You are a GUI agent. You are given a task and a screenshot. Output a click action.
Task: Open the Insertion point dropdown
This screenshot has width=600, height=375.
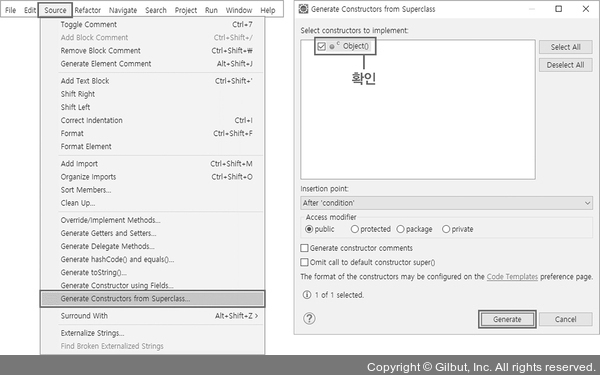click(x=447, y=203)
